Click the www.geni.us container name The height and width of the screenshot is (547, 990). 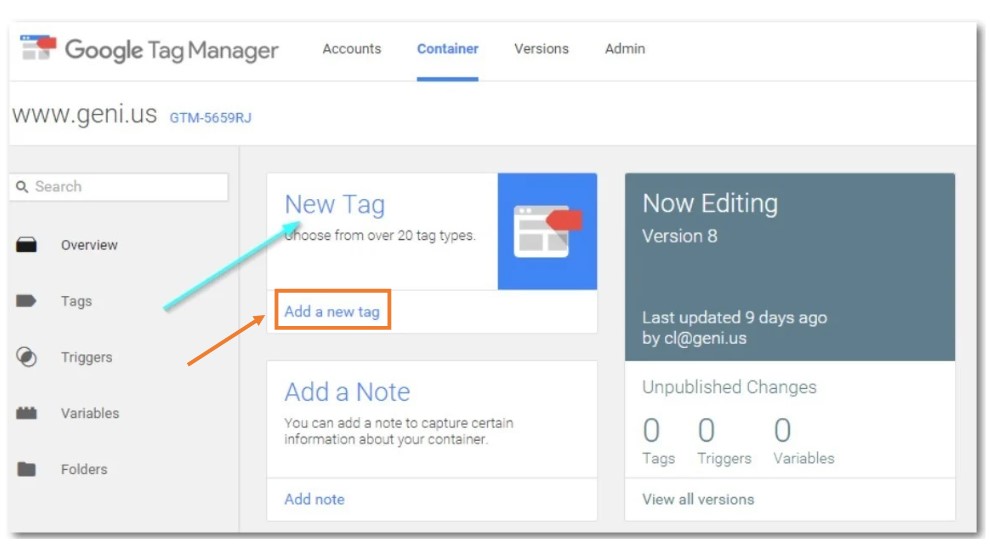85,114
